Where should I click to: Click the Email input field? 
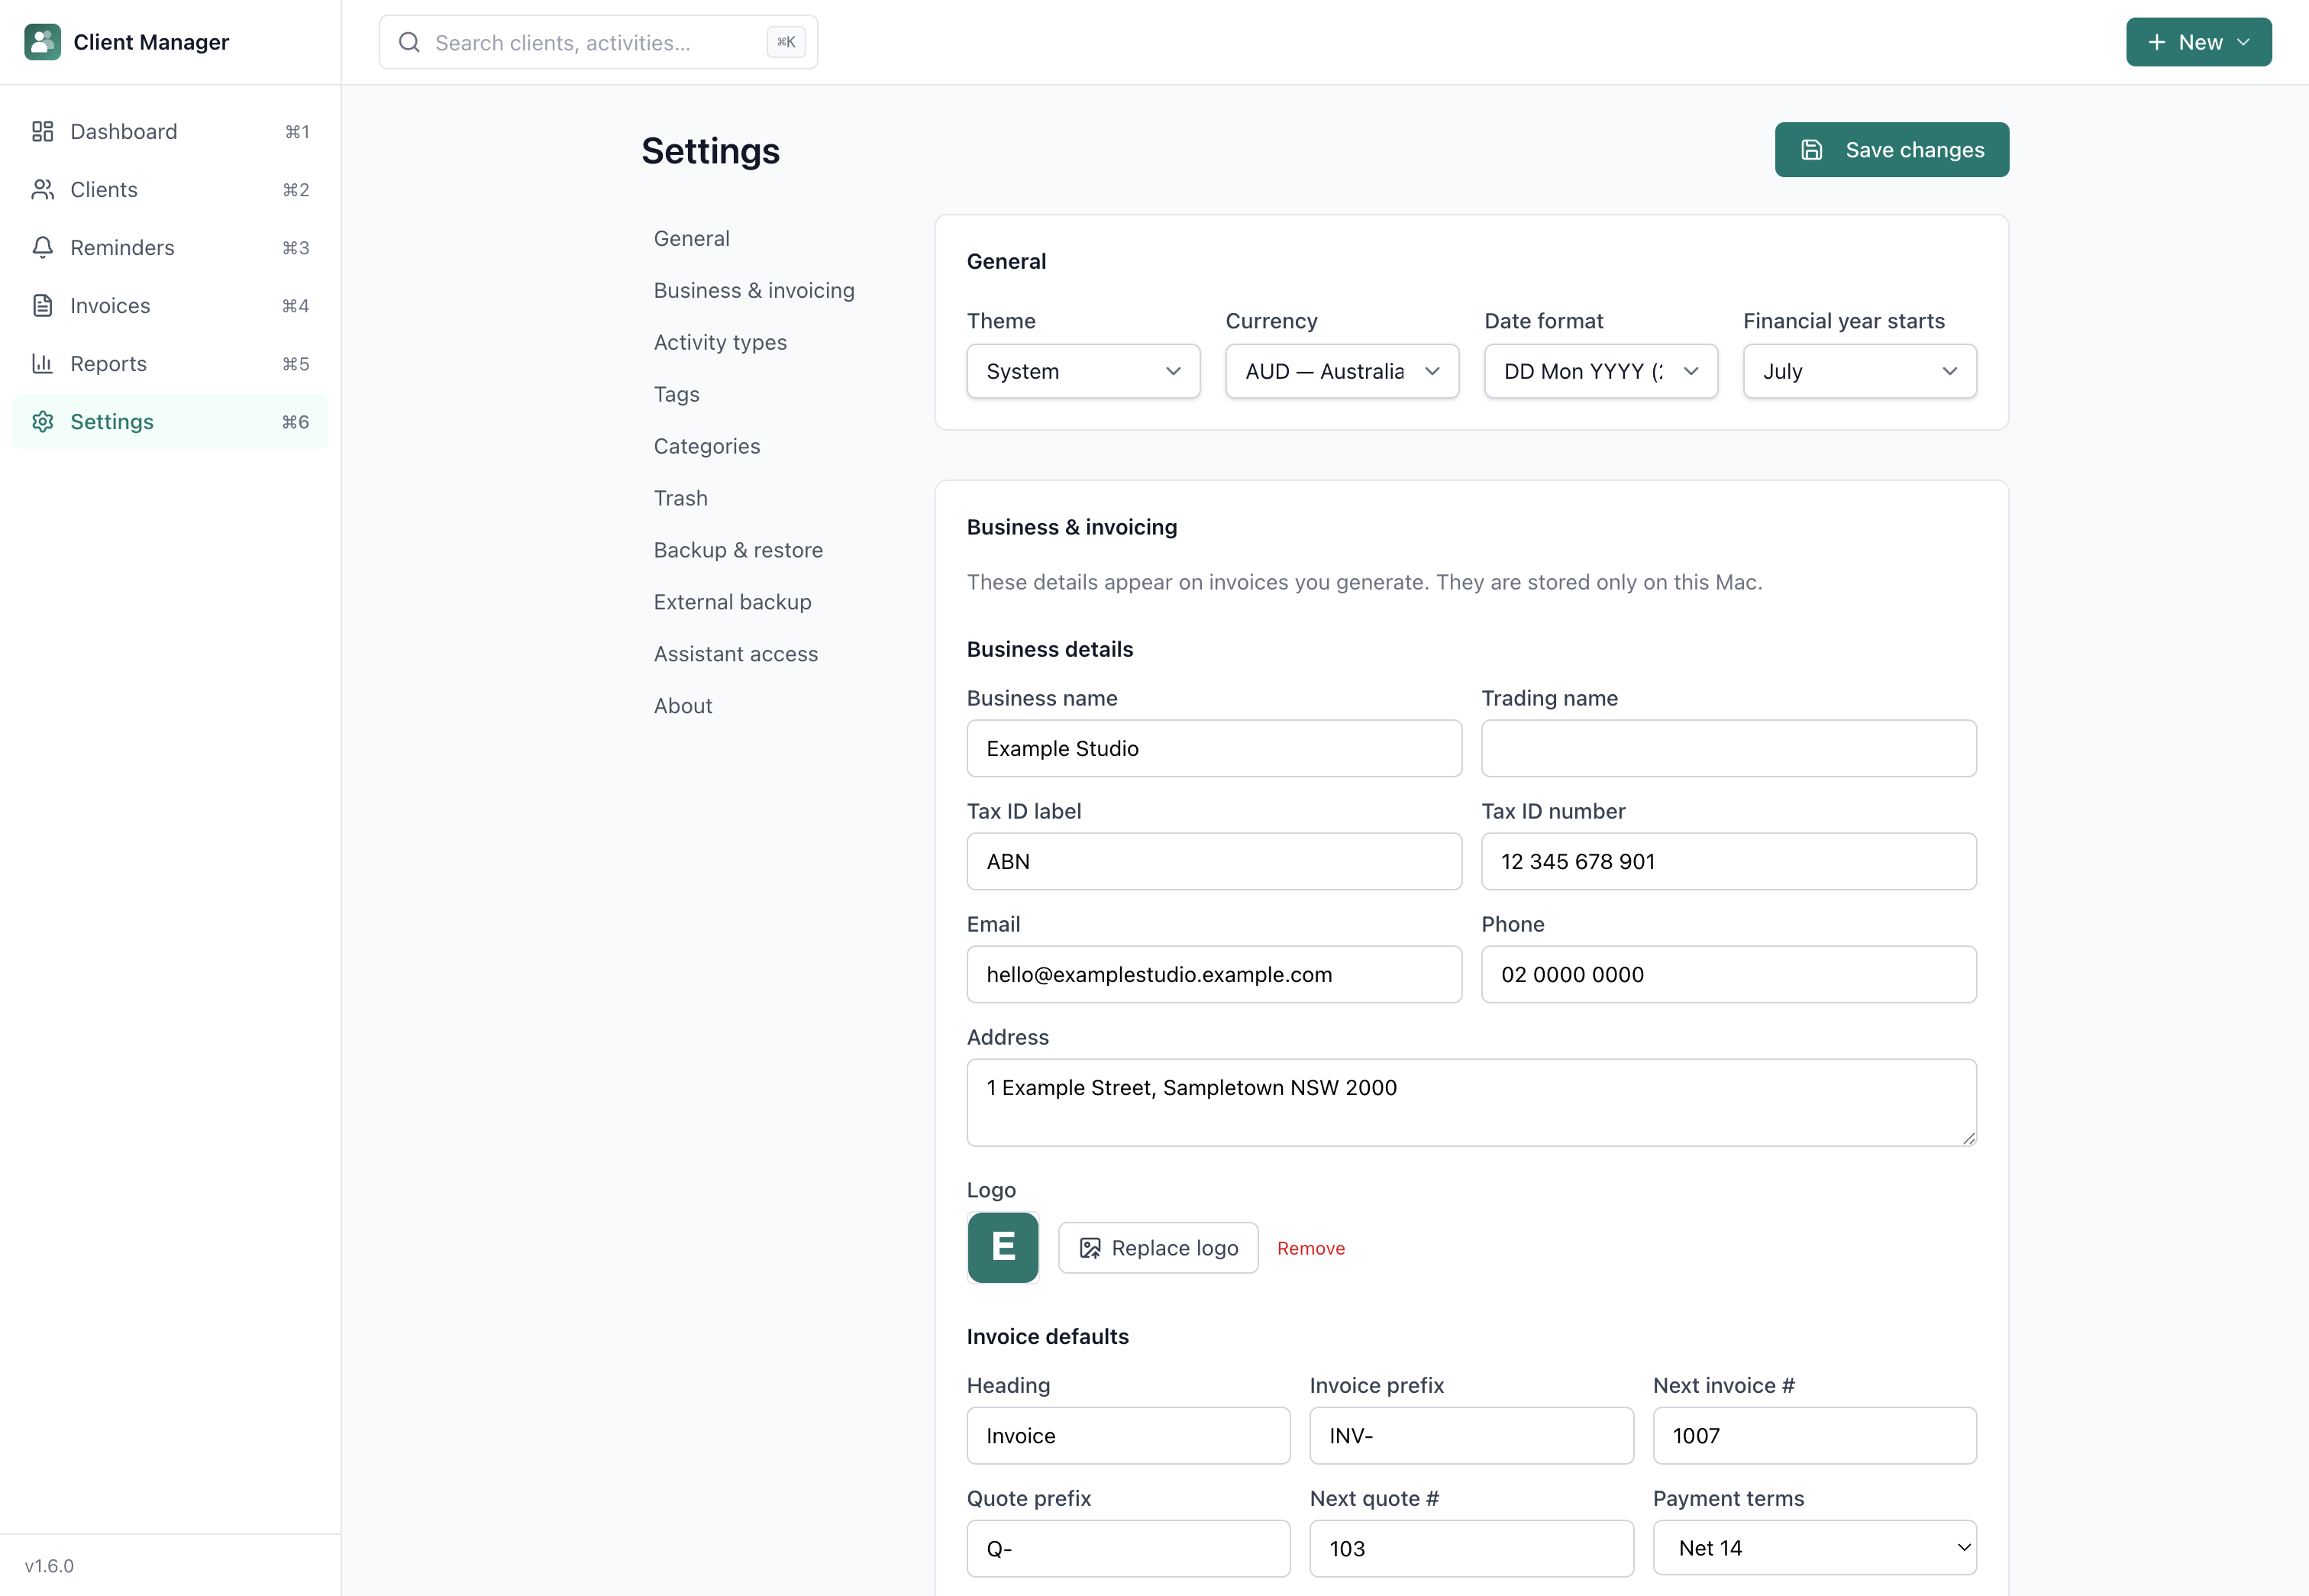coord(1214,974)
